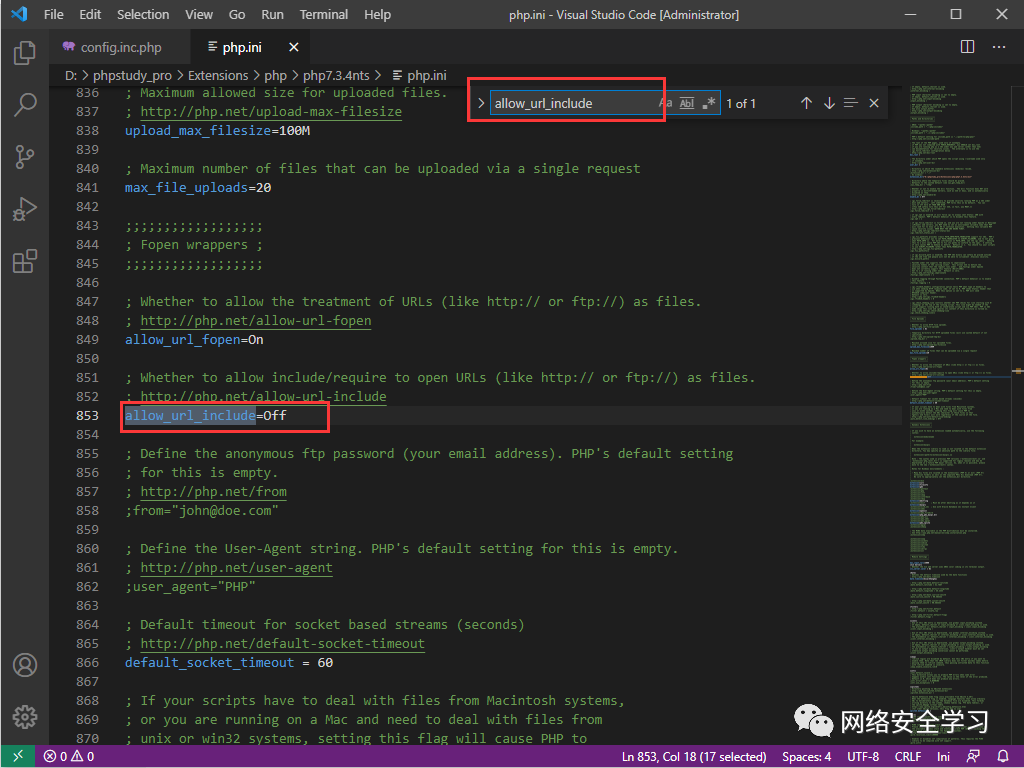This screenshot has width=1024, height=768.
Task: Open the editor More Actions ellipsis
Action: [x=999, y=47]
